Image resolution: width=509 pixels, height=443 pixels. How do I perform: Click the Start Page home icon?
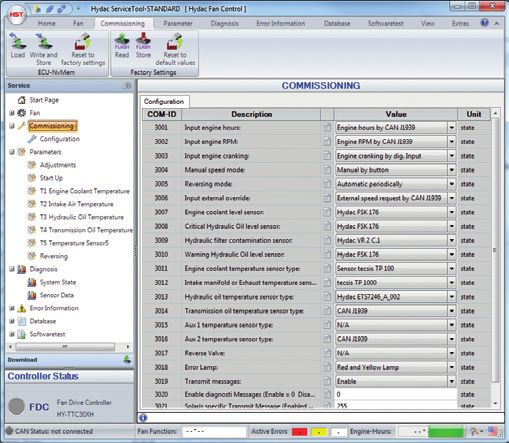pos(22,100)
